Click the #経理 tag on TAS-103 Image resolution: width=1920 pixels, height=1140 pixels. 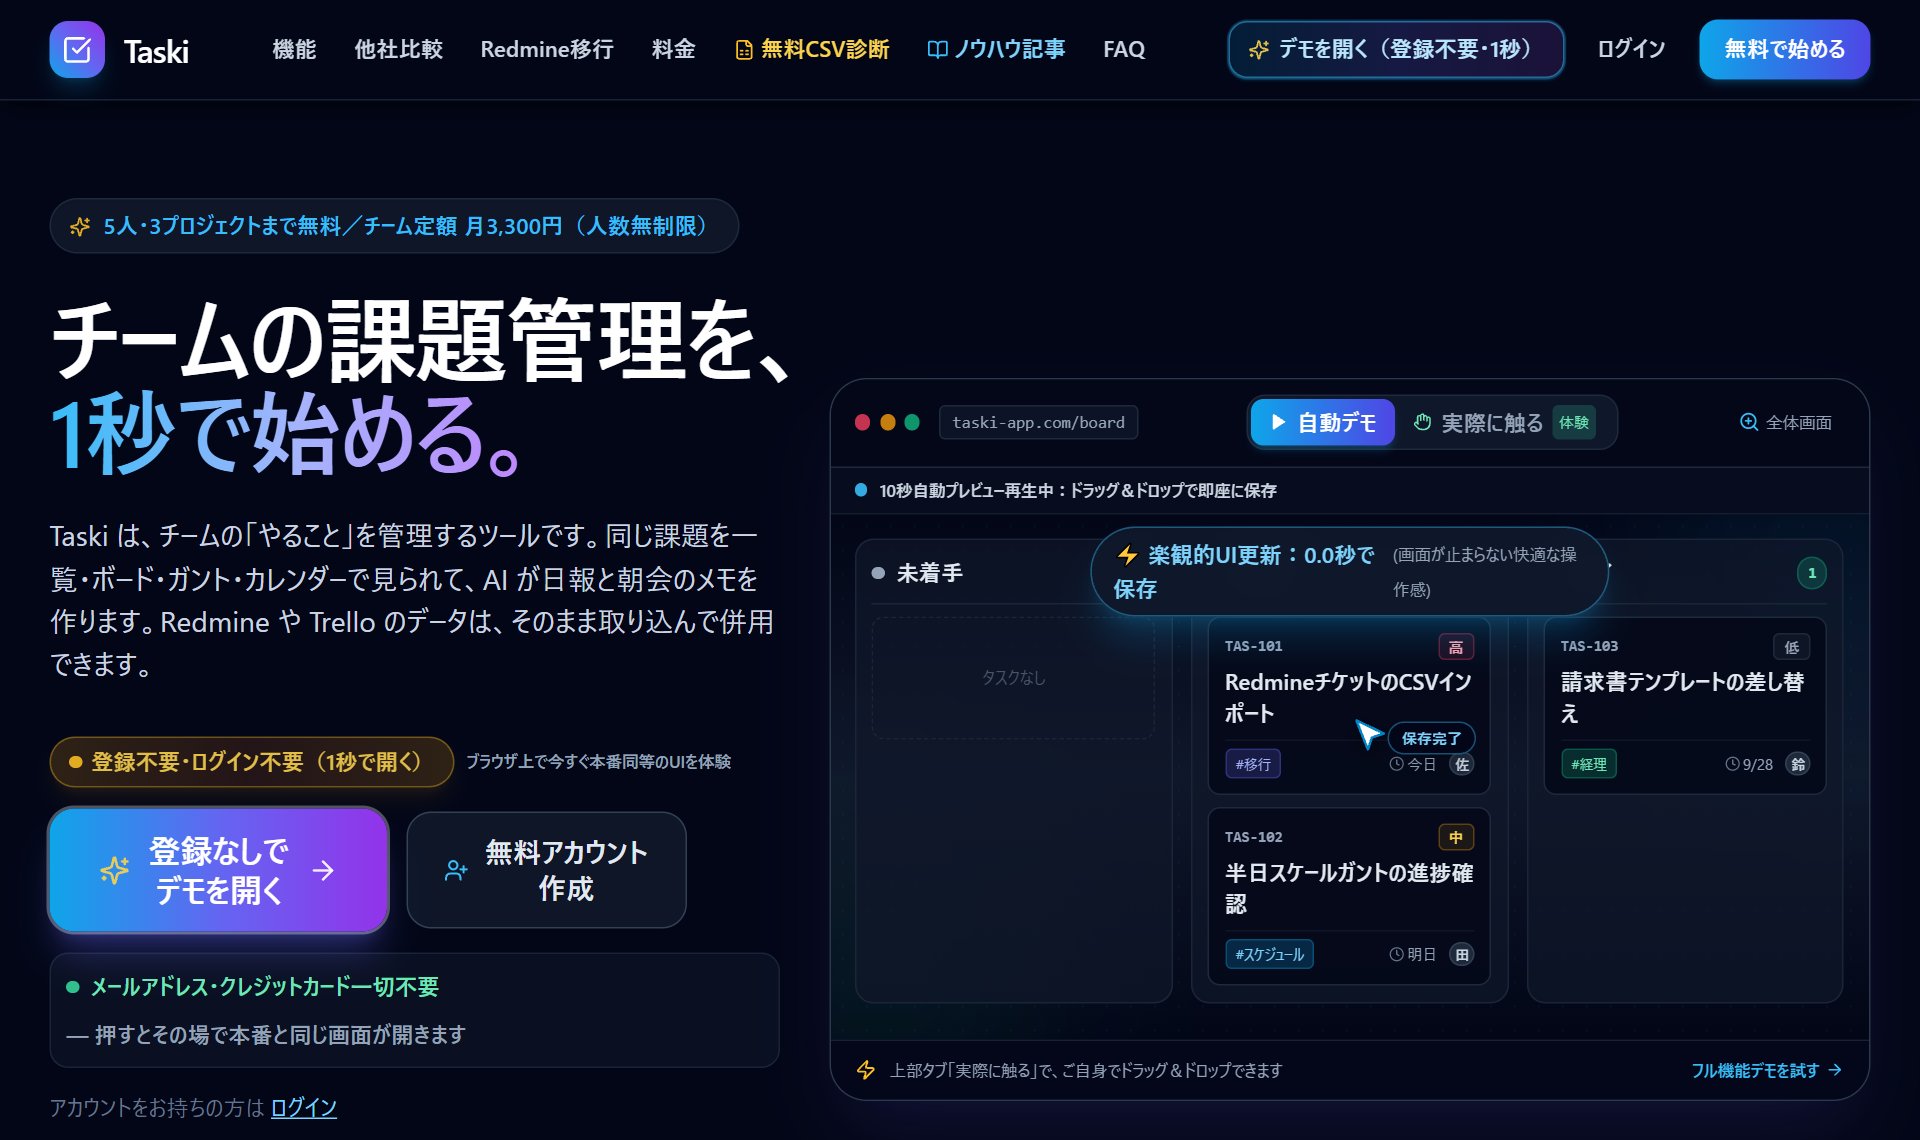point(1588,764)
